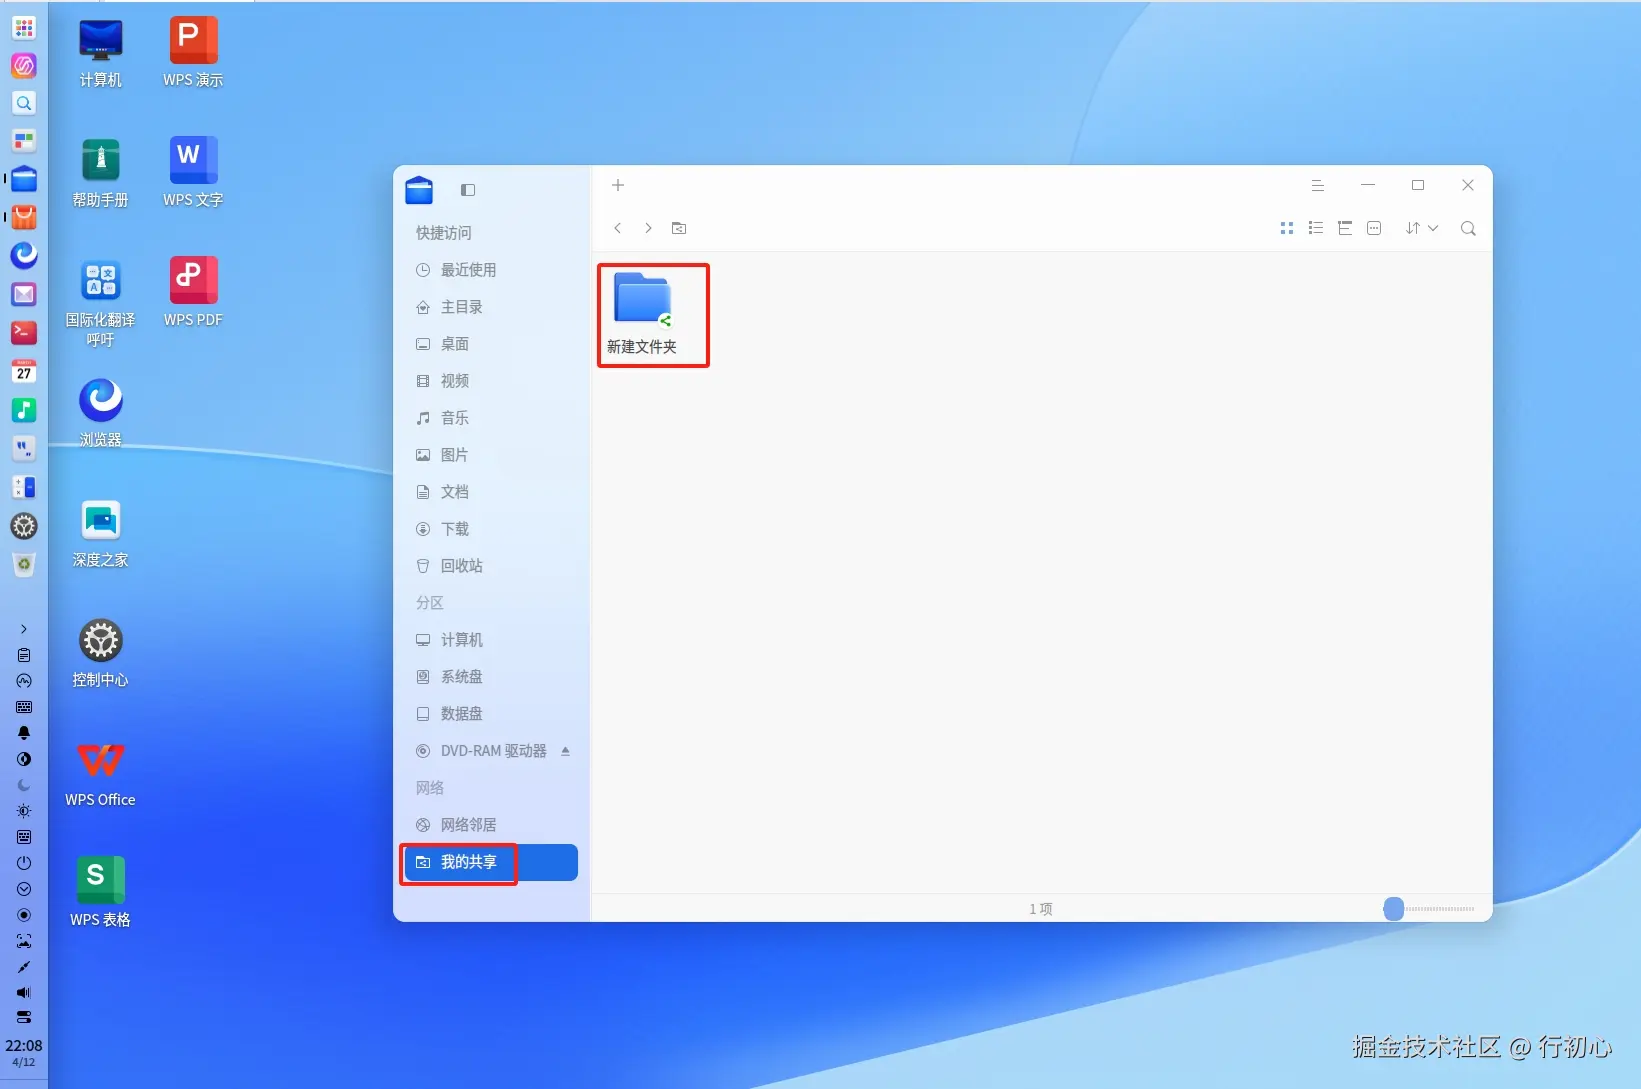Select the 深度之家 desktop icon

(101, 533)
